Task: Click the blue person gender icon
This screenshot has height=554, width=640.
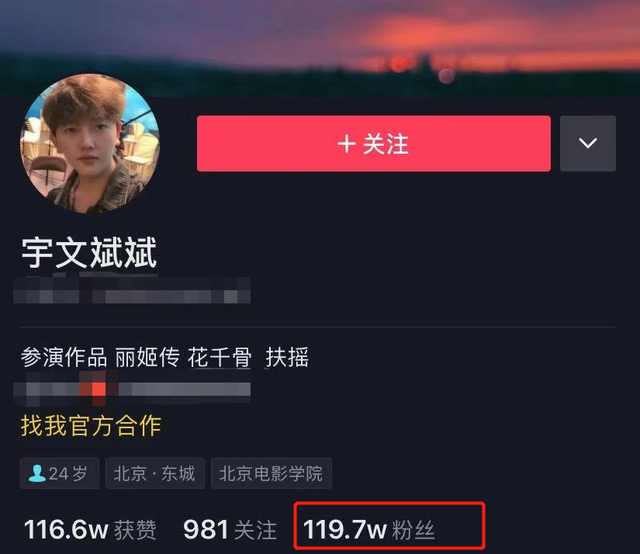Action: click(x=37, y=474)
